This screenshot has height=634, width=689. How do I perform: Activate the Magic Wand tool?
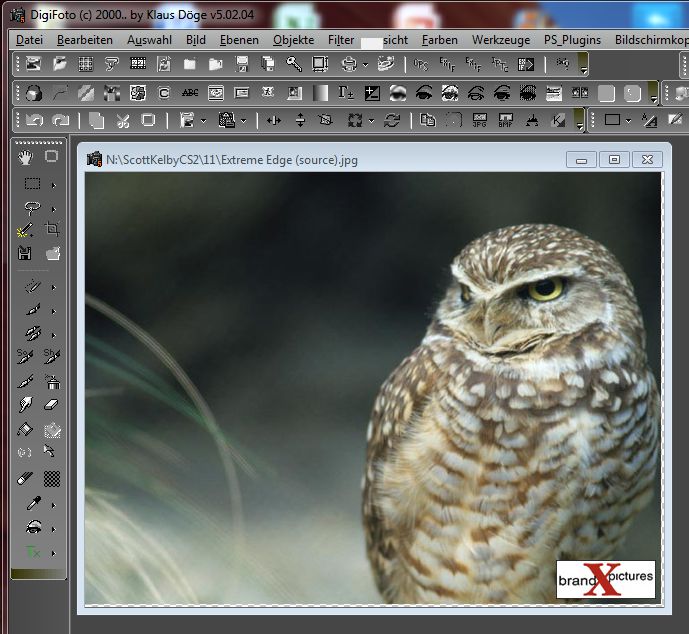26,230
